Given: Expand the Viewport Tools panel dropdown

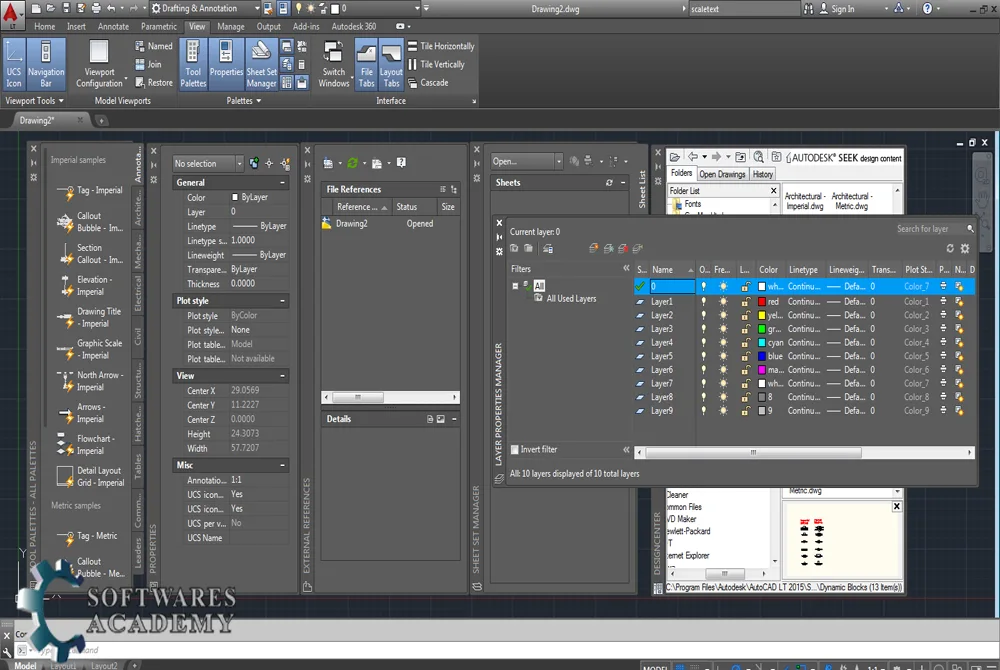Looking at the screenshot, I should 34,101.
